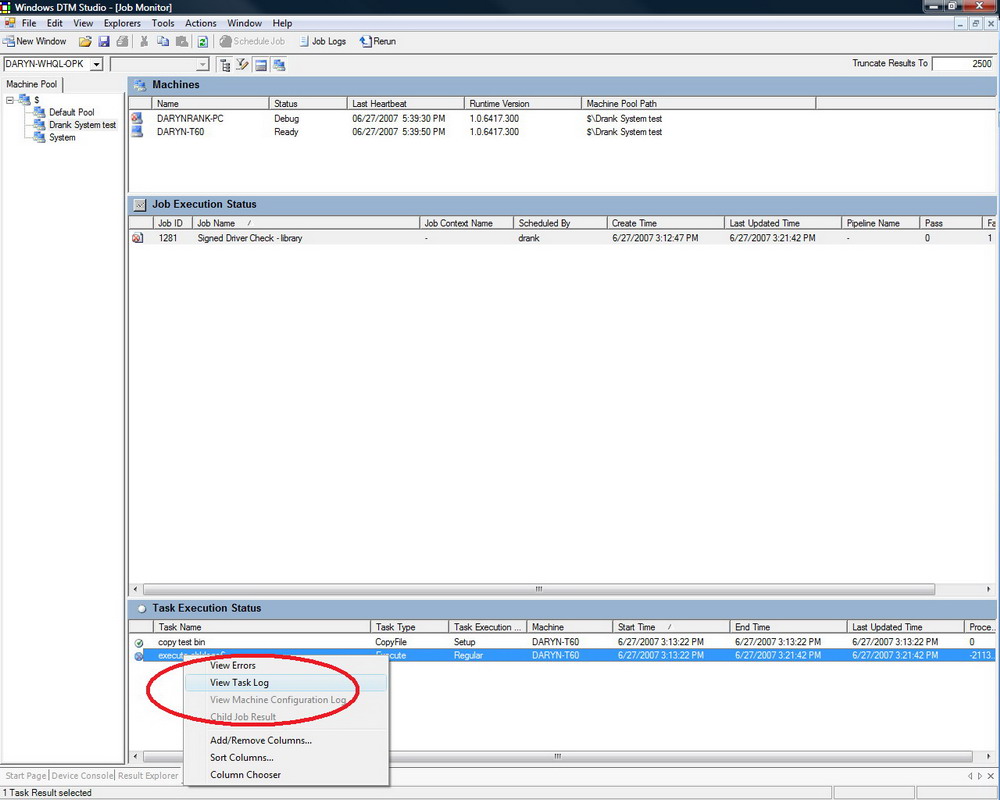
Task: Sort by the Start Time column header
Action: tap(670, 627)
